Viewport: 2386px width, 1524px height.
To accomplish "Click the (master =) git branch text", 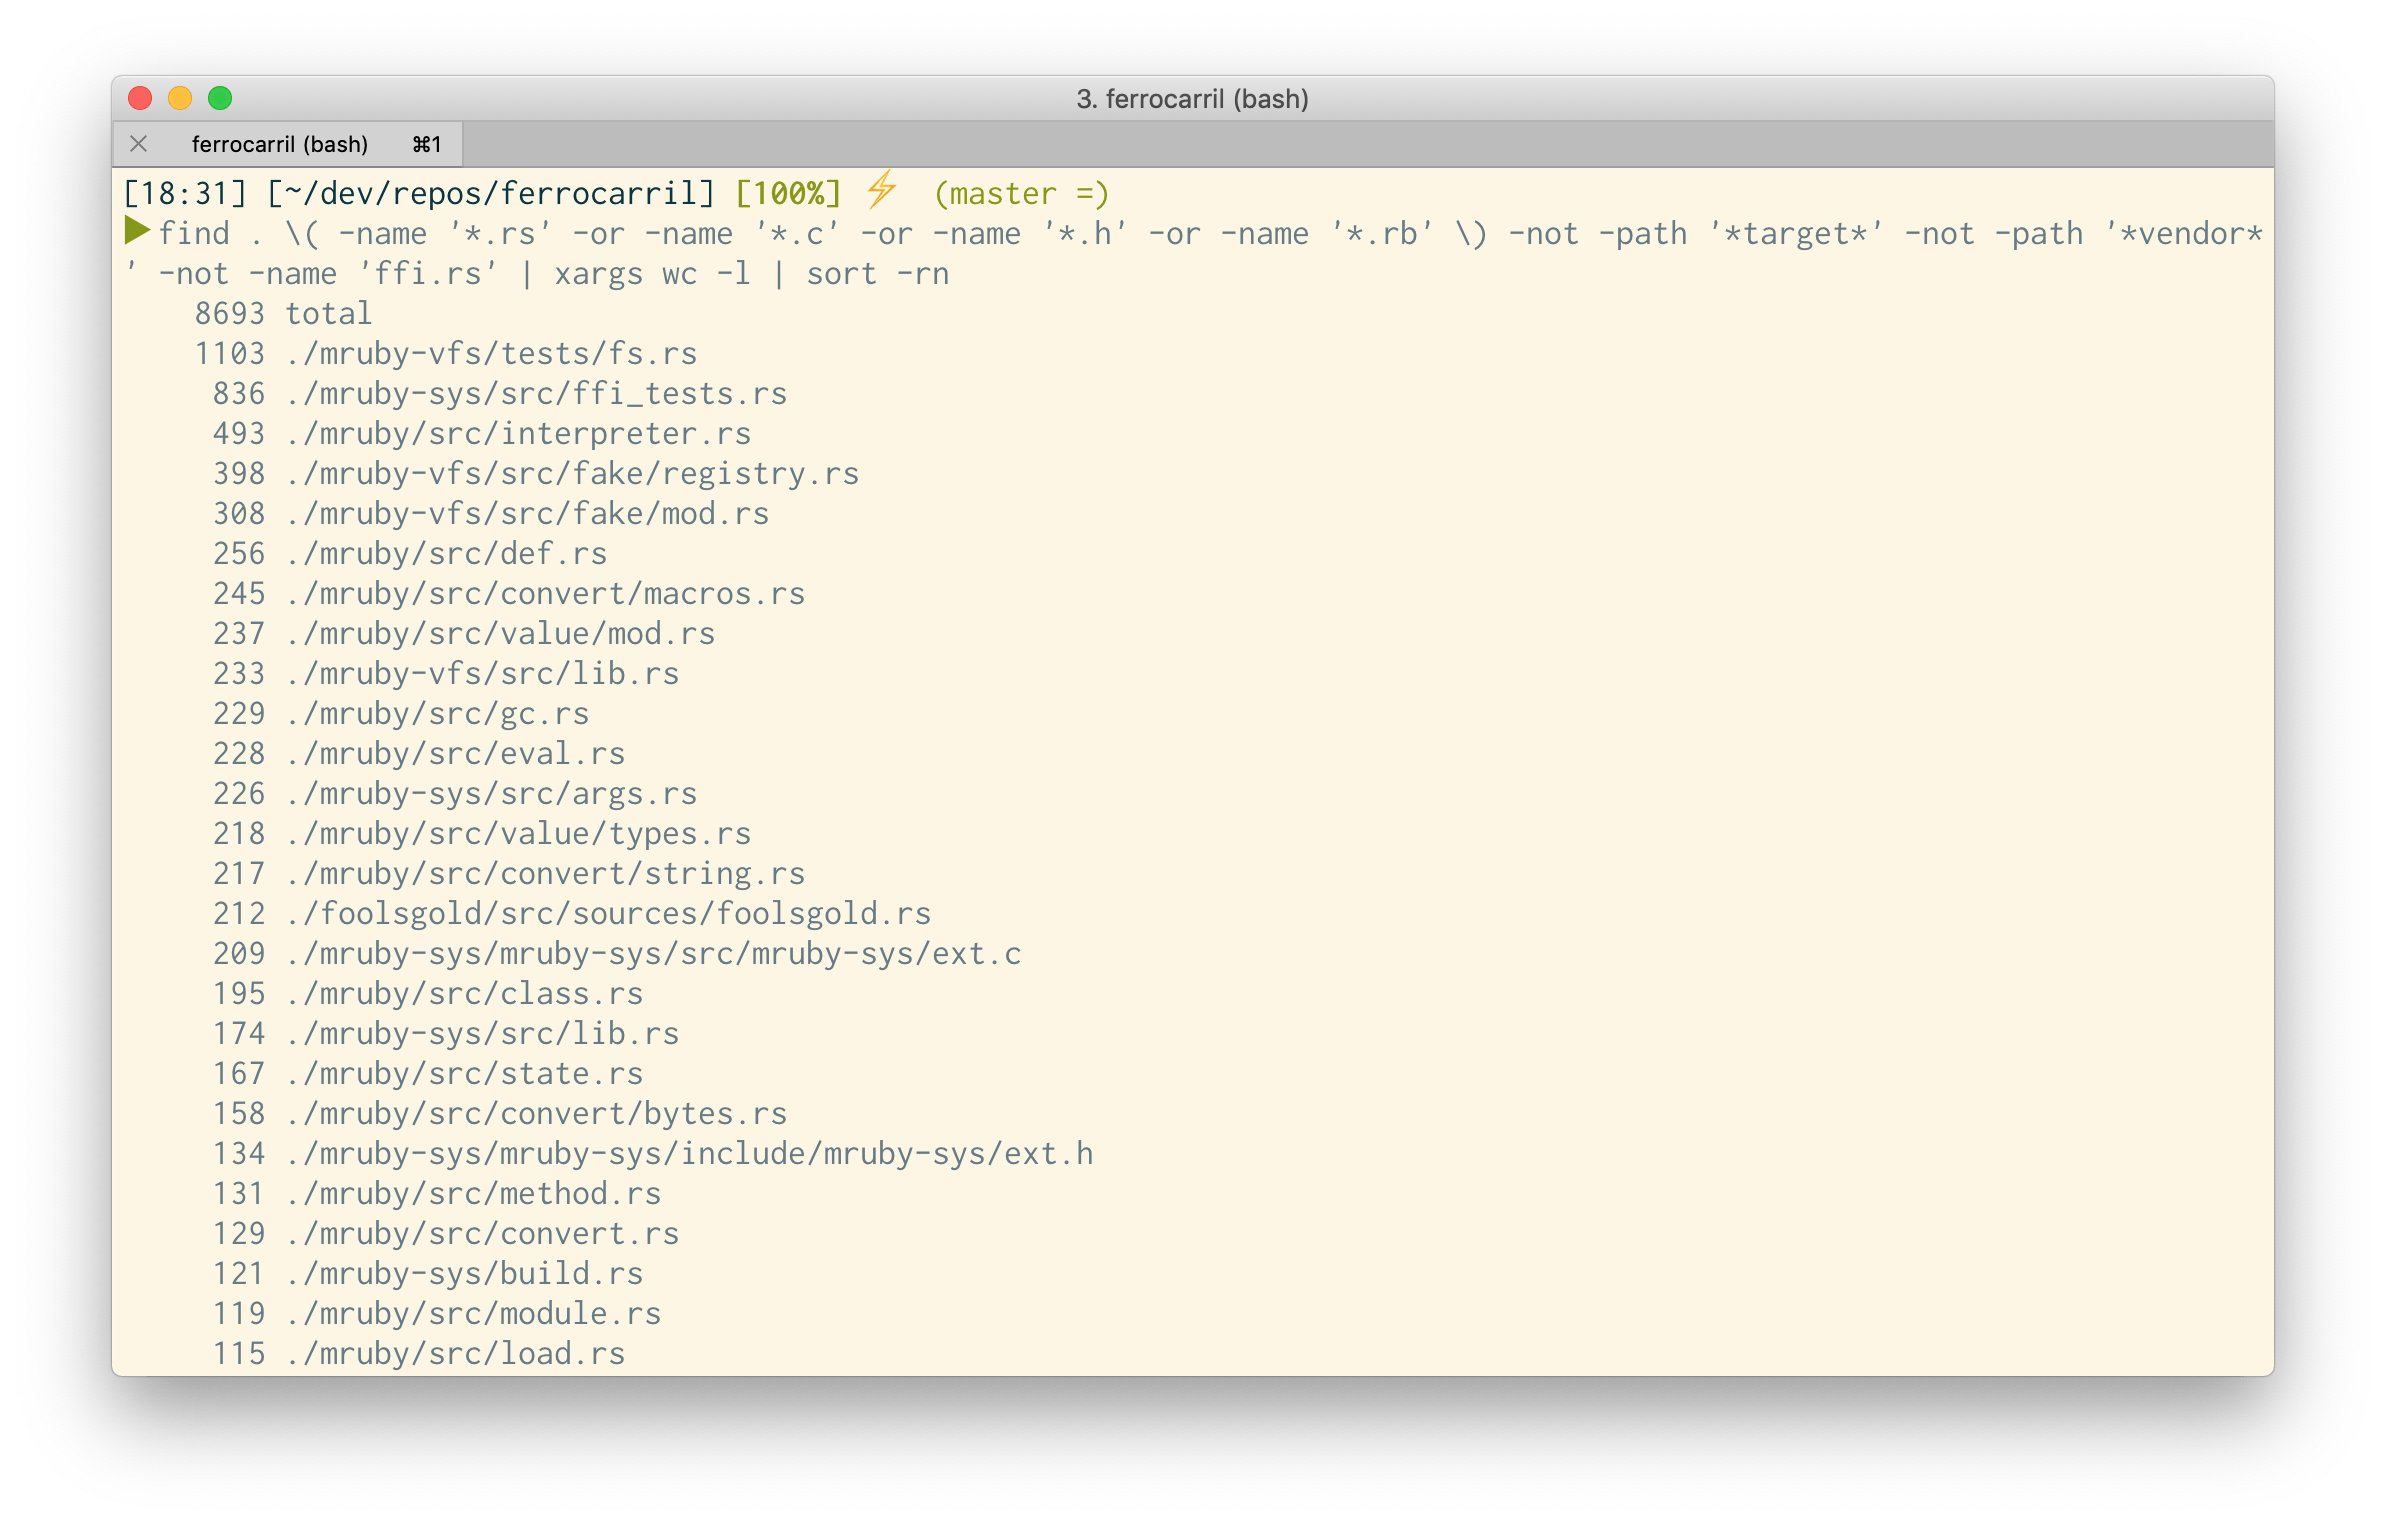I will pyautogui.click(x=1021, y=193).
